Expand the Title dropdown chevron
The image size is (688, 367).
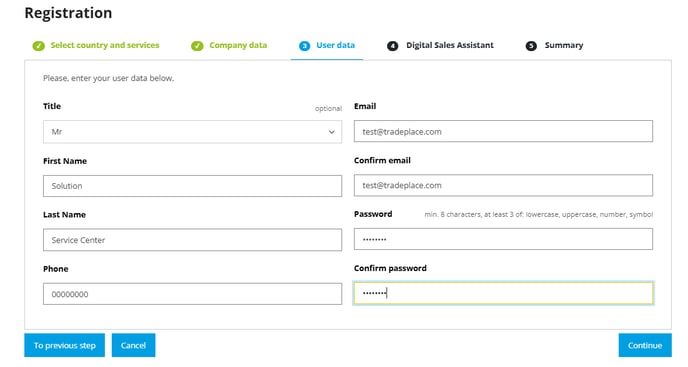(332, 132)
